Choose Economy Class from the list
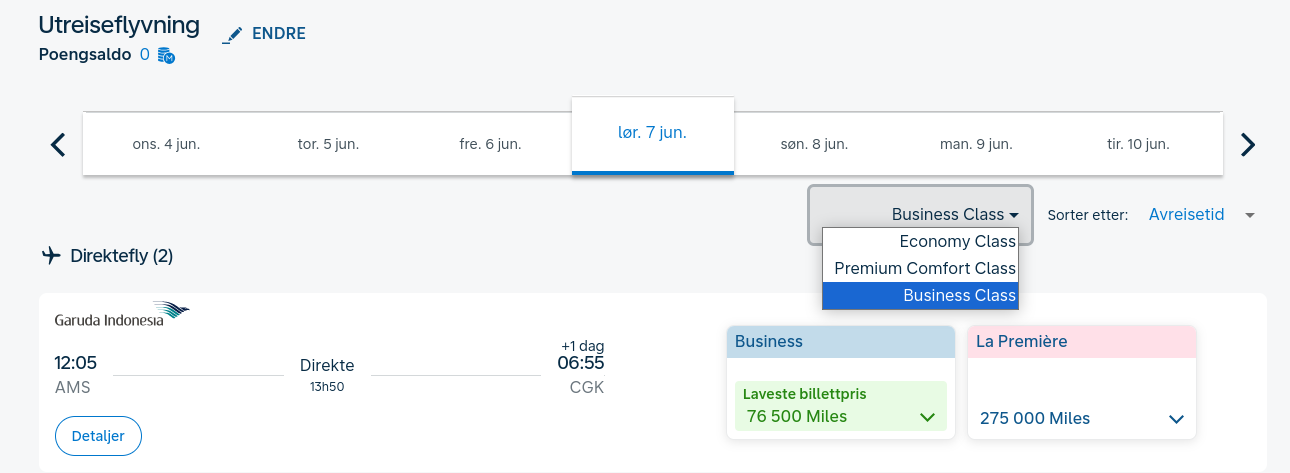The image size is (1290, 473). point(957,241)
